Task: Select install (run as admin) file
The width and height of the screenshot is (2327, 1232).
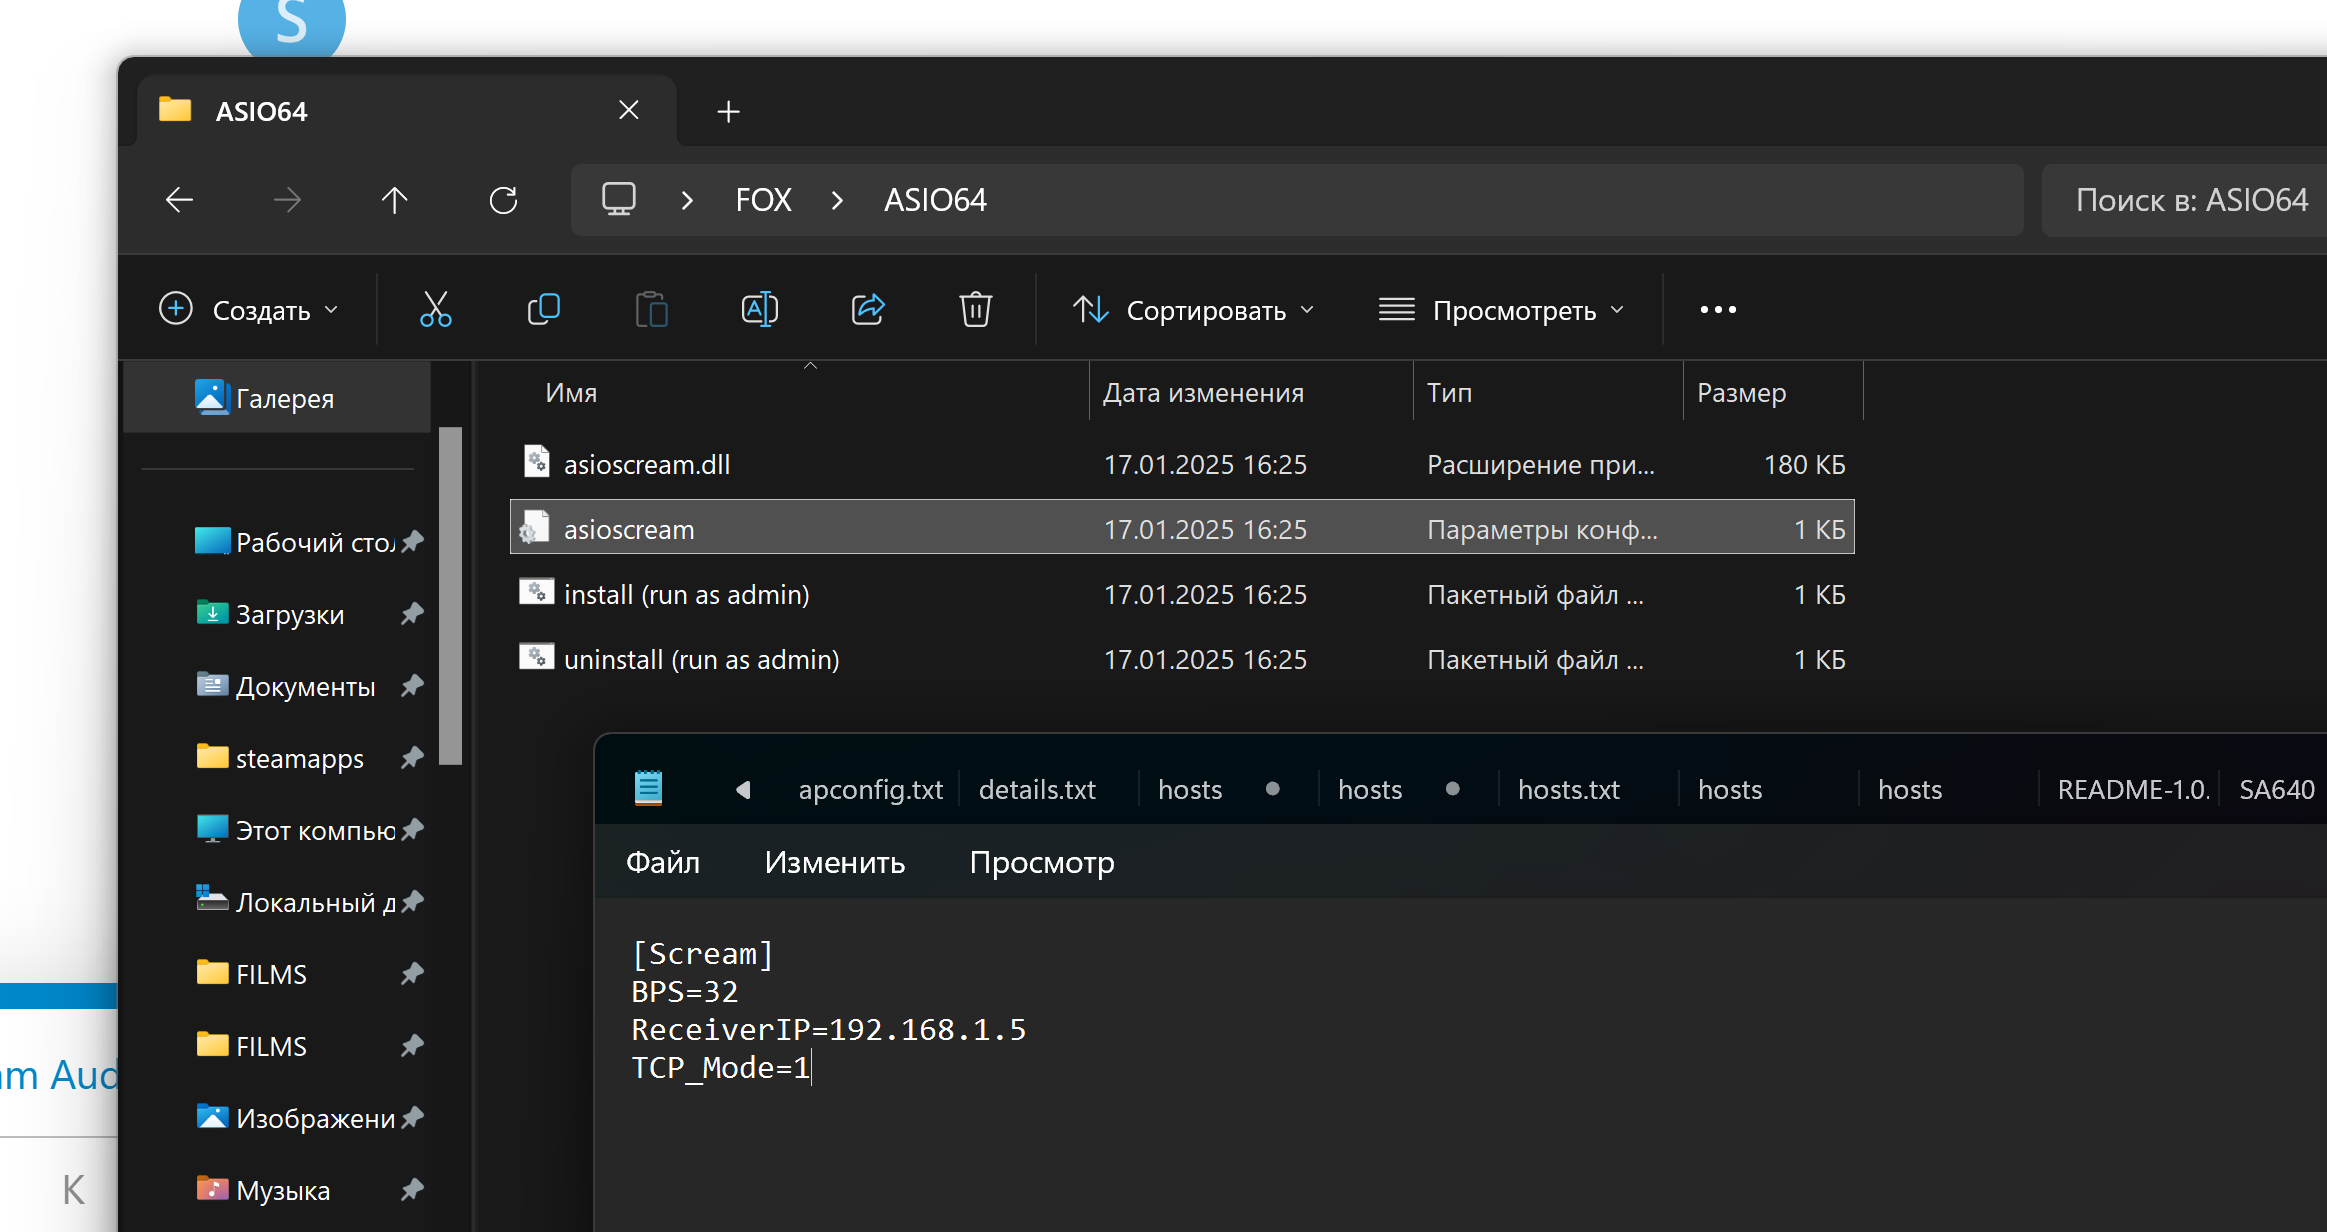Action: click(x=1182, y=594)
